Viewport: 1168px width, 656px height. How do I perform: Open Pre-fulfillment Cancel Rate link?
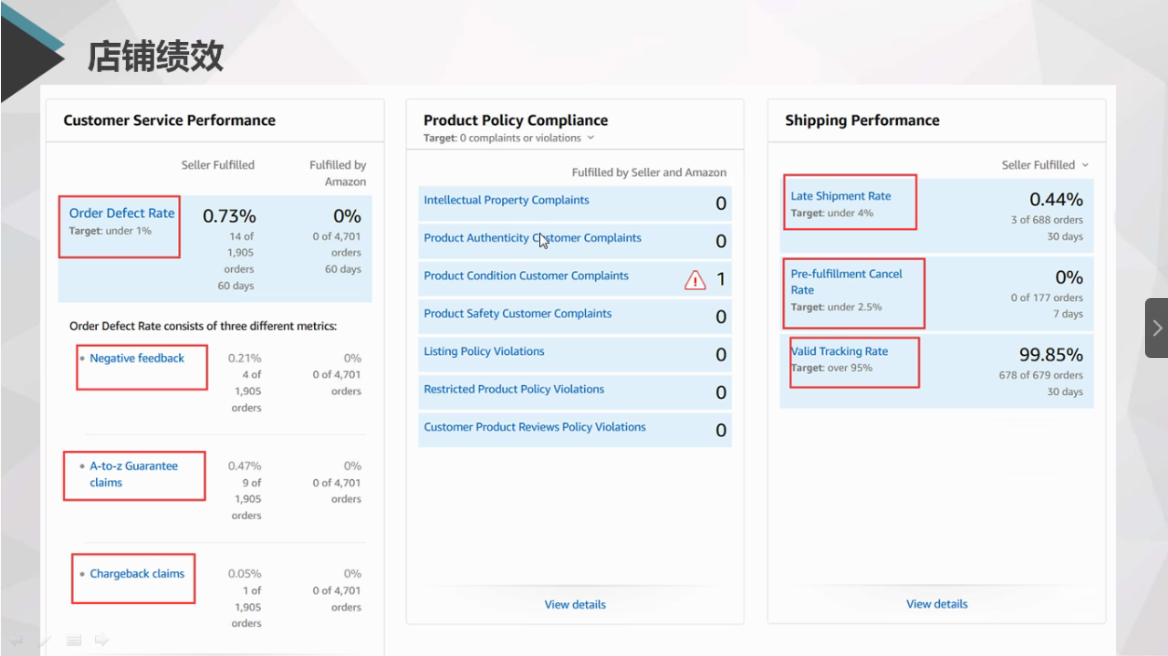[846, 281]
